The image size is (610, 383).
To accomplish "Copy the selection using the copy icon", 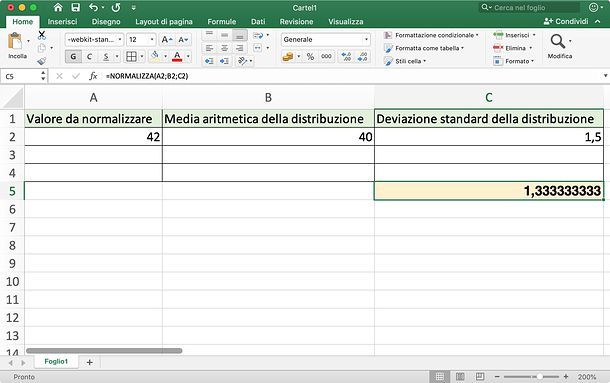I will click(x=42, y=48).
